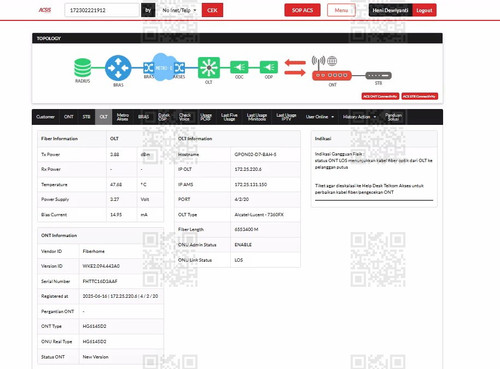Click the ODP node icon
500x369 pixels.
point(269,68)
